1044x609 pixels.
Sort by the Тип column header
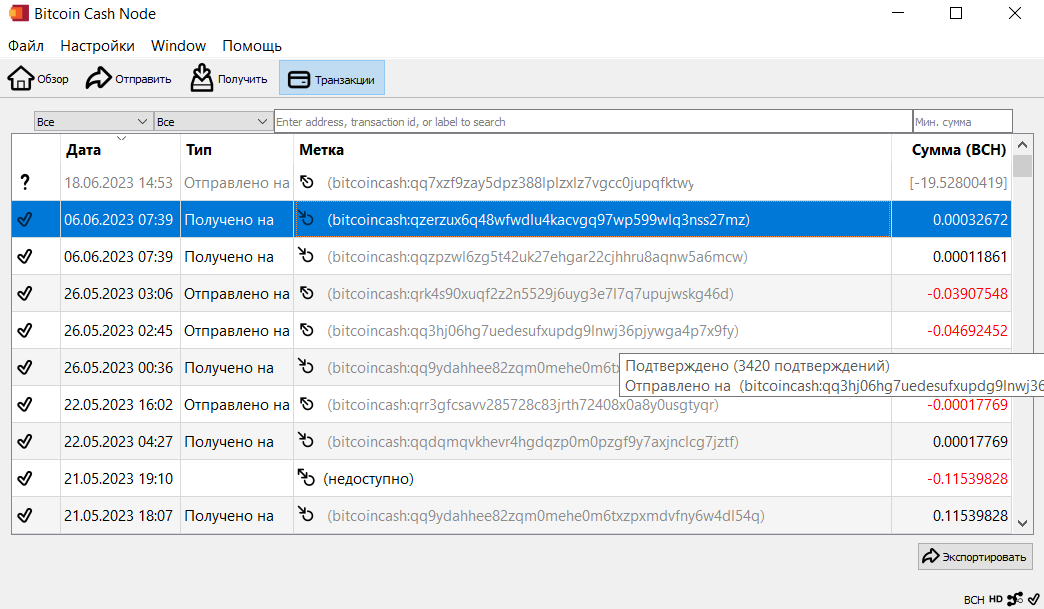click(x=236, y=150)
